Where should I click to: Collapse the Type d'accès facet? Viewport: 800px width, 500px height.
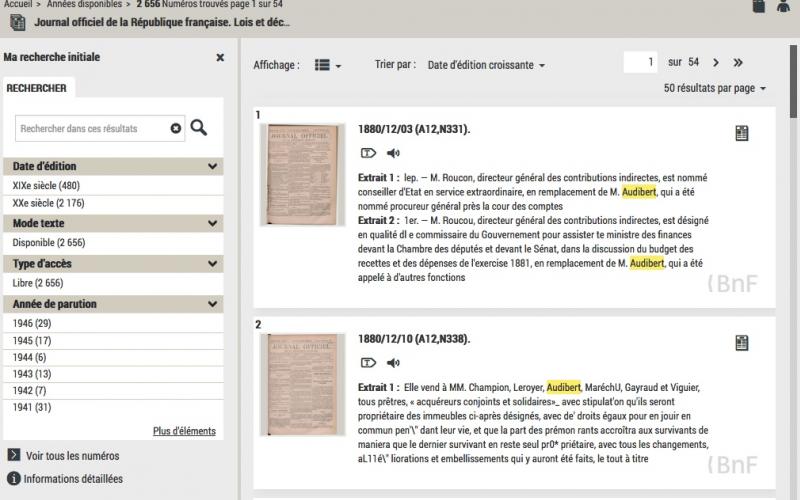[x=212, y=264]
